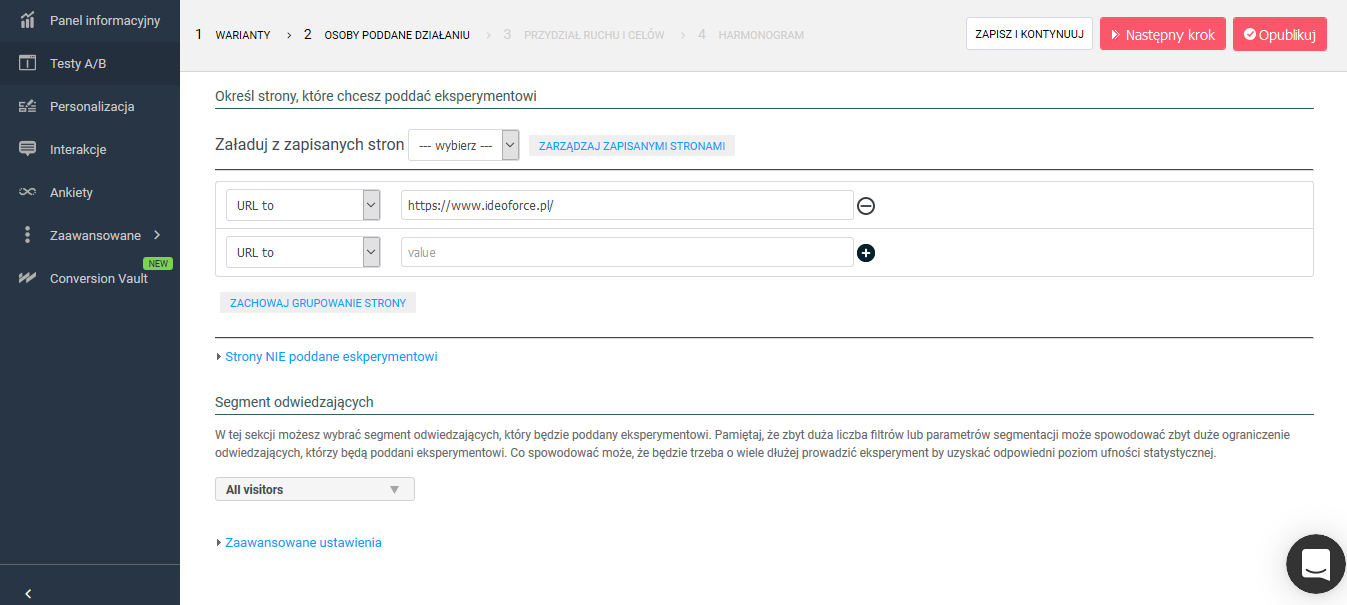Open the Zaawansowane sidebar menu
Screen dimensions: 1347x605
95,235
